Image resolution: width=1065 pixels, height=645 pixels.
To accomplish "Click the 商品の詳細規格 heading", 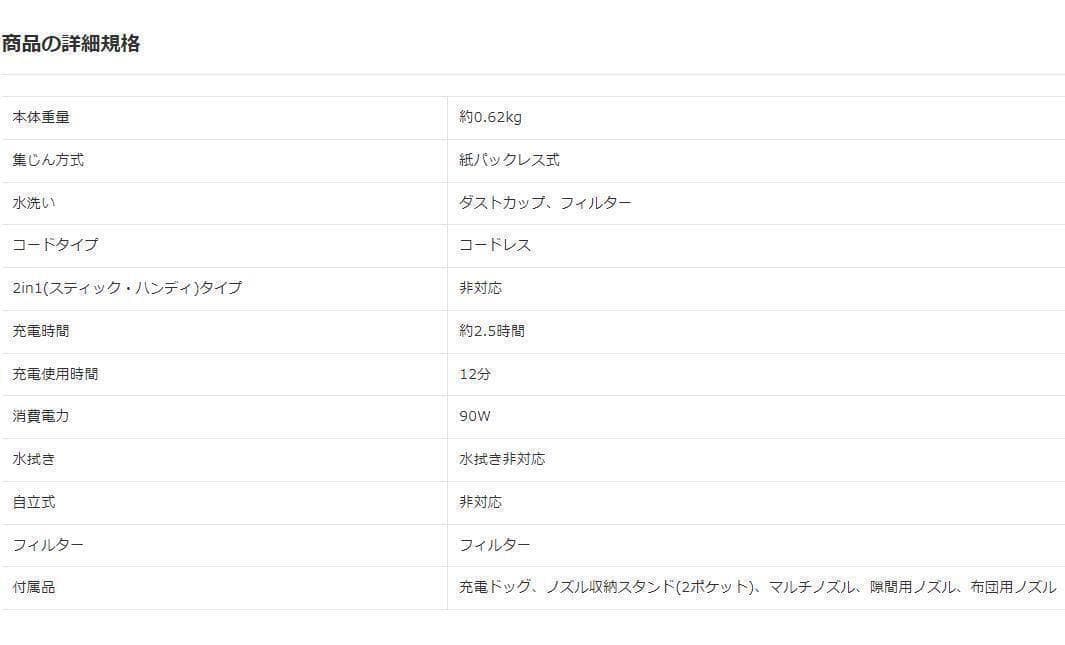I will [x=71, y=44].
